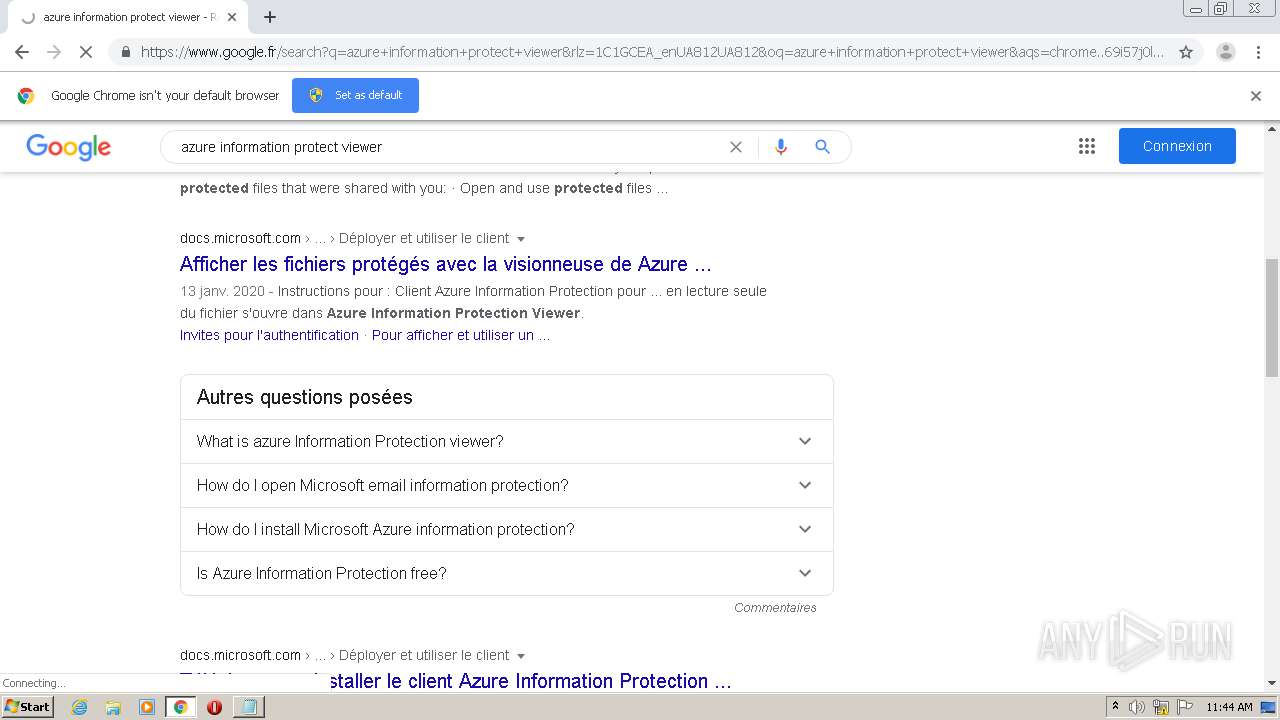Image resolution: width=1280 pixels, height=720 pixels.
Task: Open the clock showing 11:44 AM
Action: pos(1229,707)
